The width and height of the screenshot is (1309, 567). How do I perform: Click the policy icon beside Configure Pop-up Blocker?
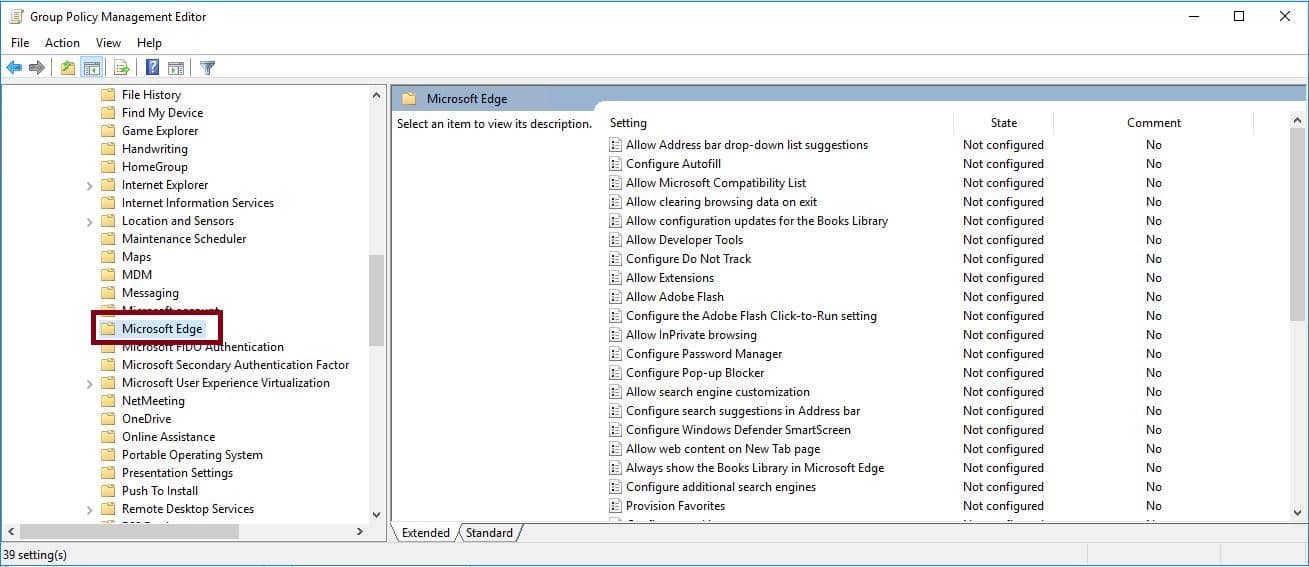click(x=616, y=373)
